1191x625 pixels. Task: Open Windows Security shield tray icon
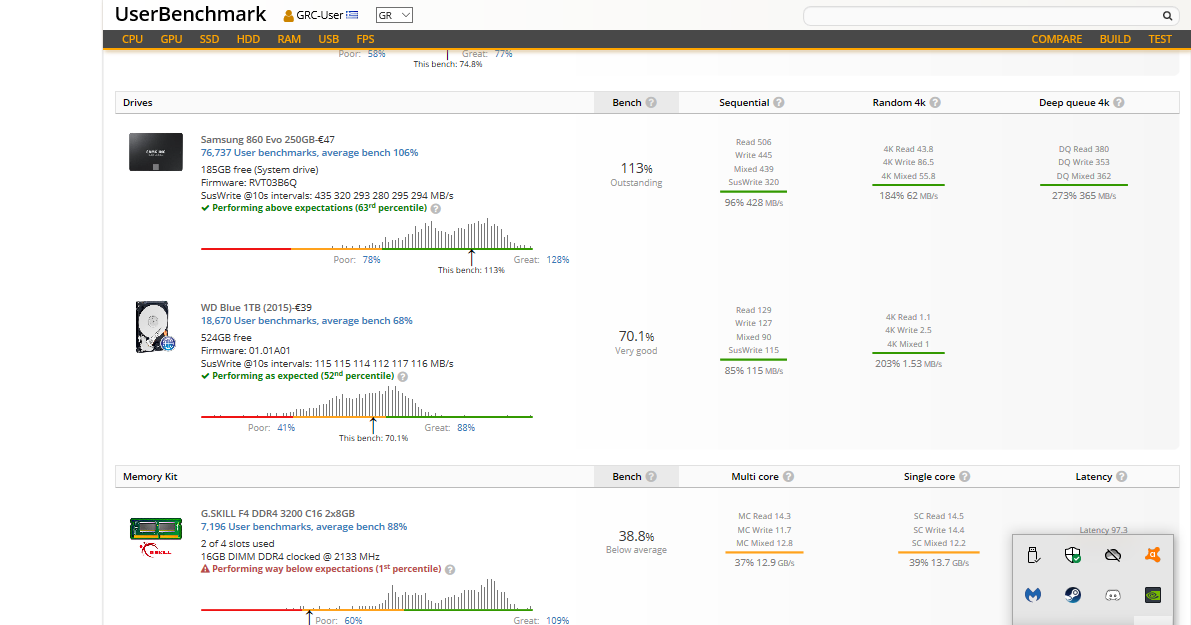click(1073, 555)
